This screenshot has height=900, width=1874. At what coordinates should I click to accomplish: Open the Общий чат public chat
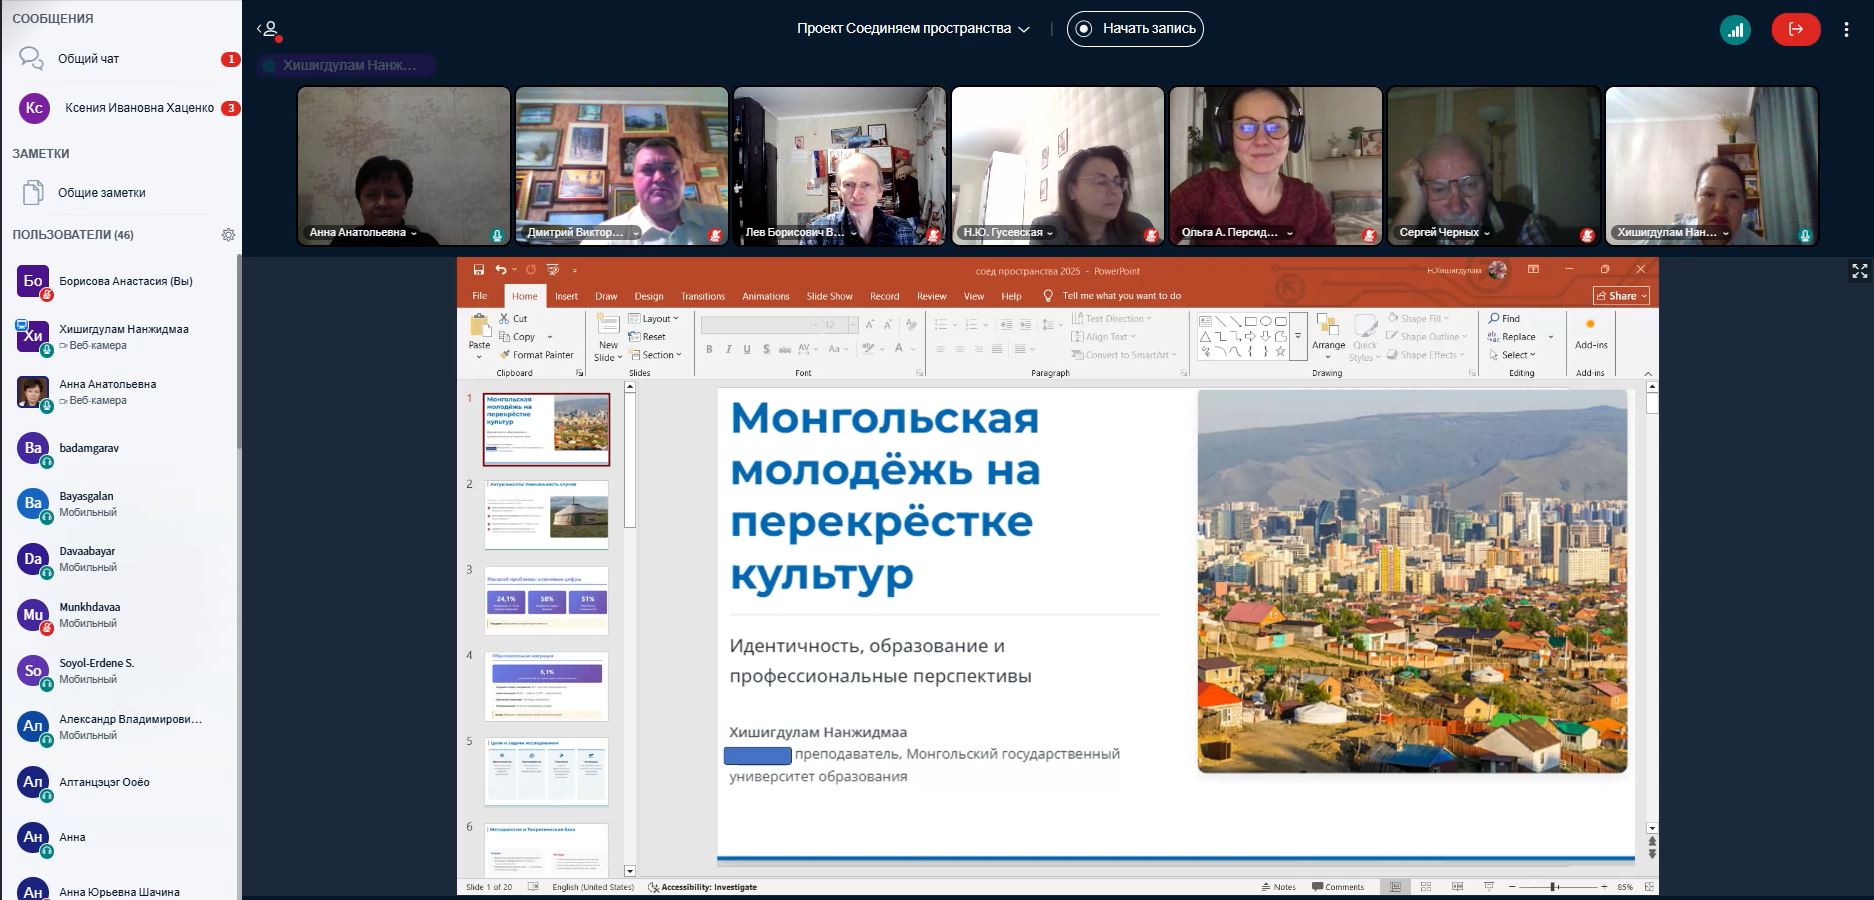coord(88,59)
